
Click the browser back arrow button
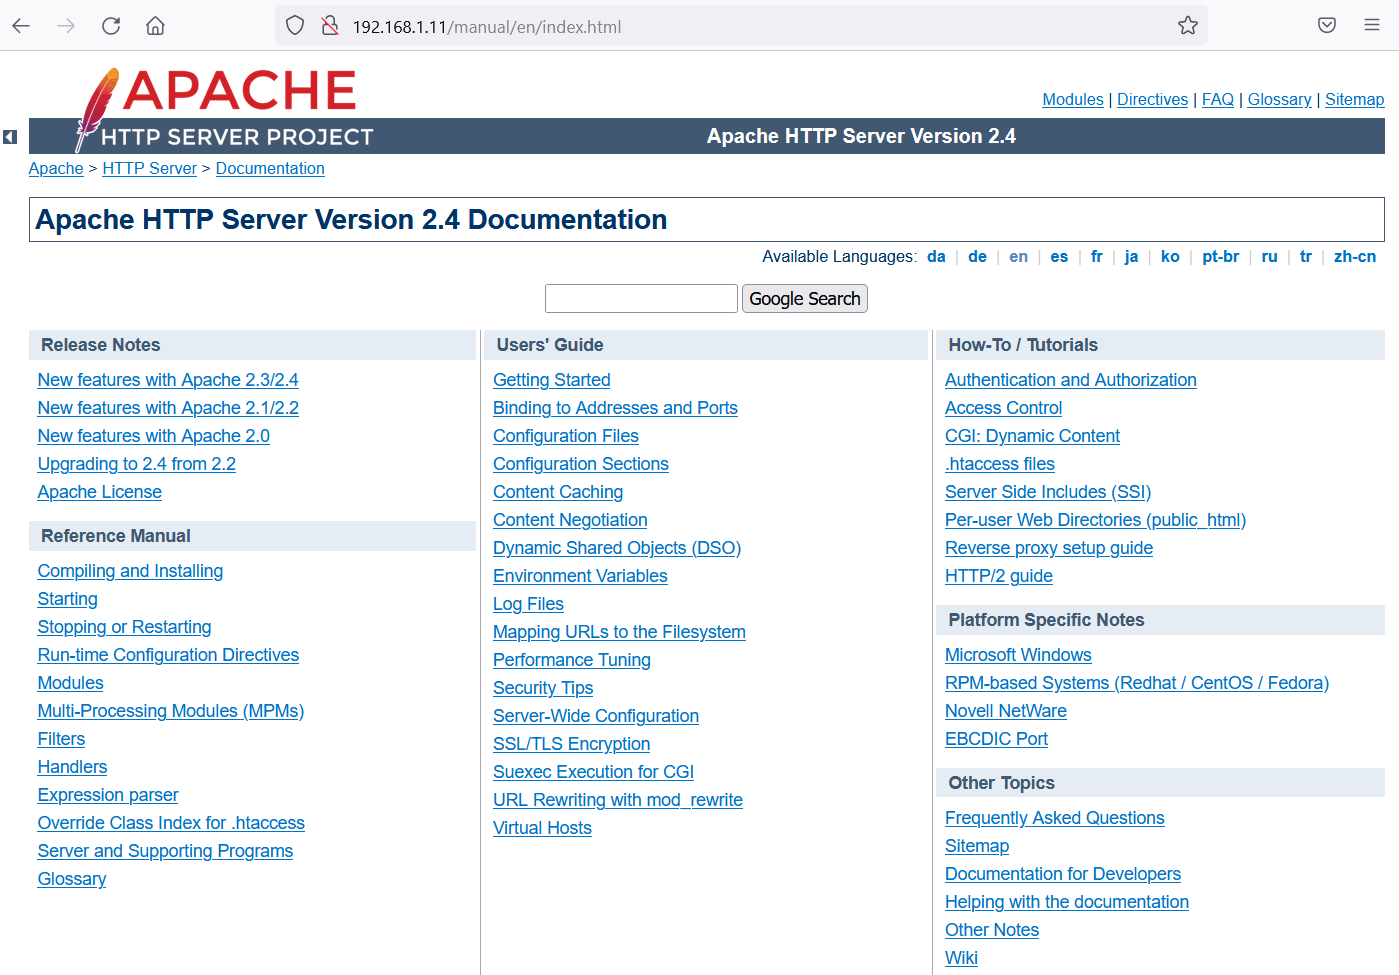(21, 26)
